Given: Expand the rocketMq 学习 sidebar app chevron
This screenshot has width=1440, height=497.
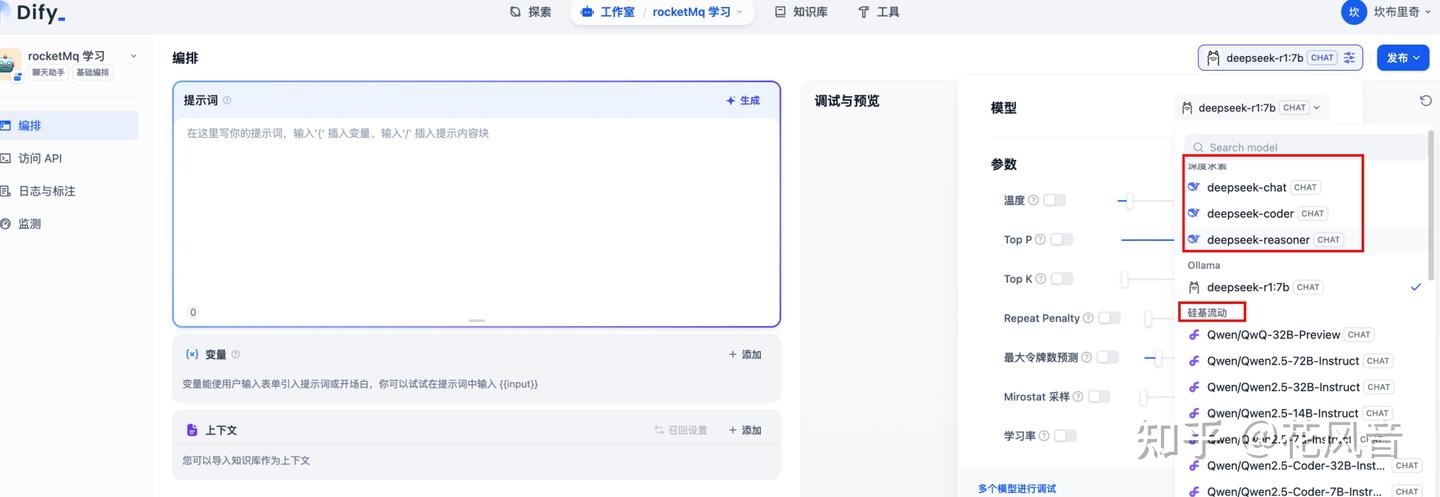Looking at the screenshot, I should [x=133, y=56].
